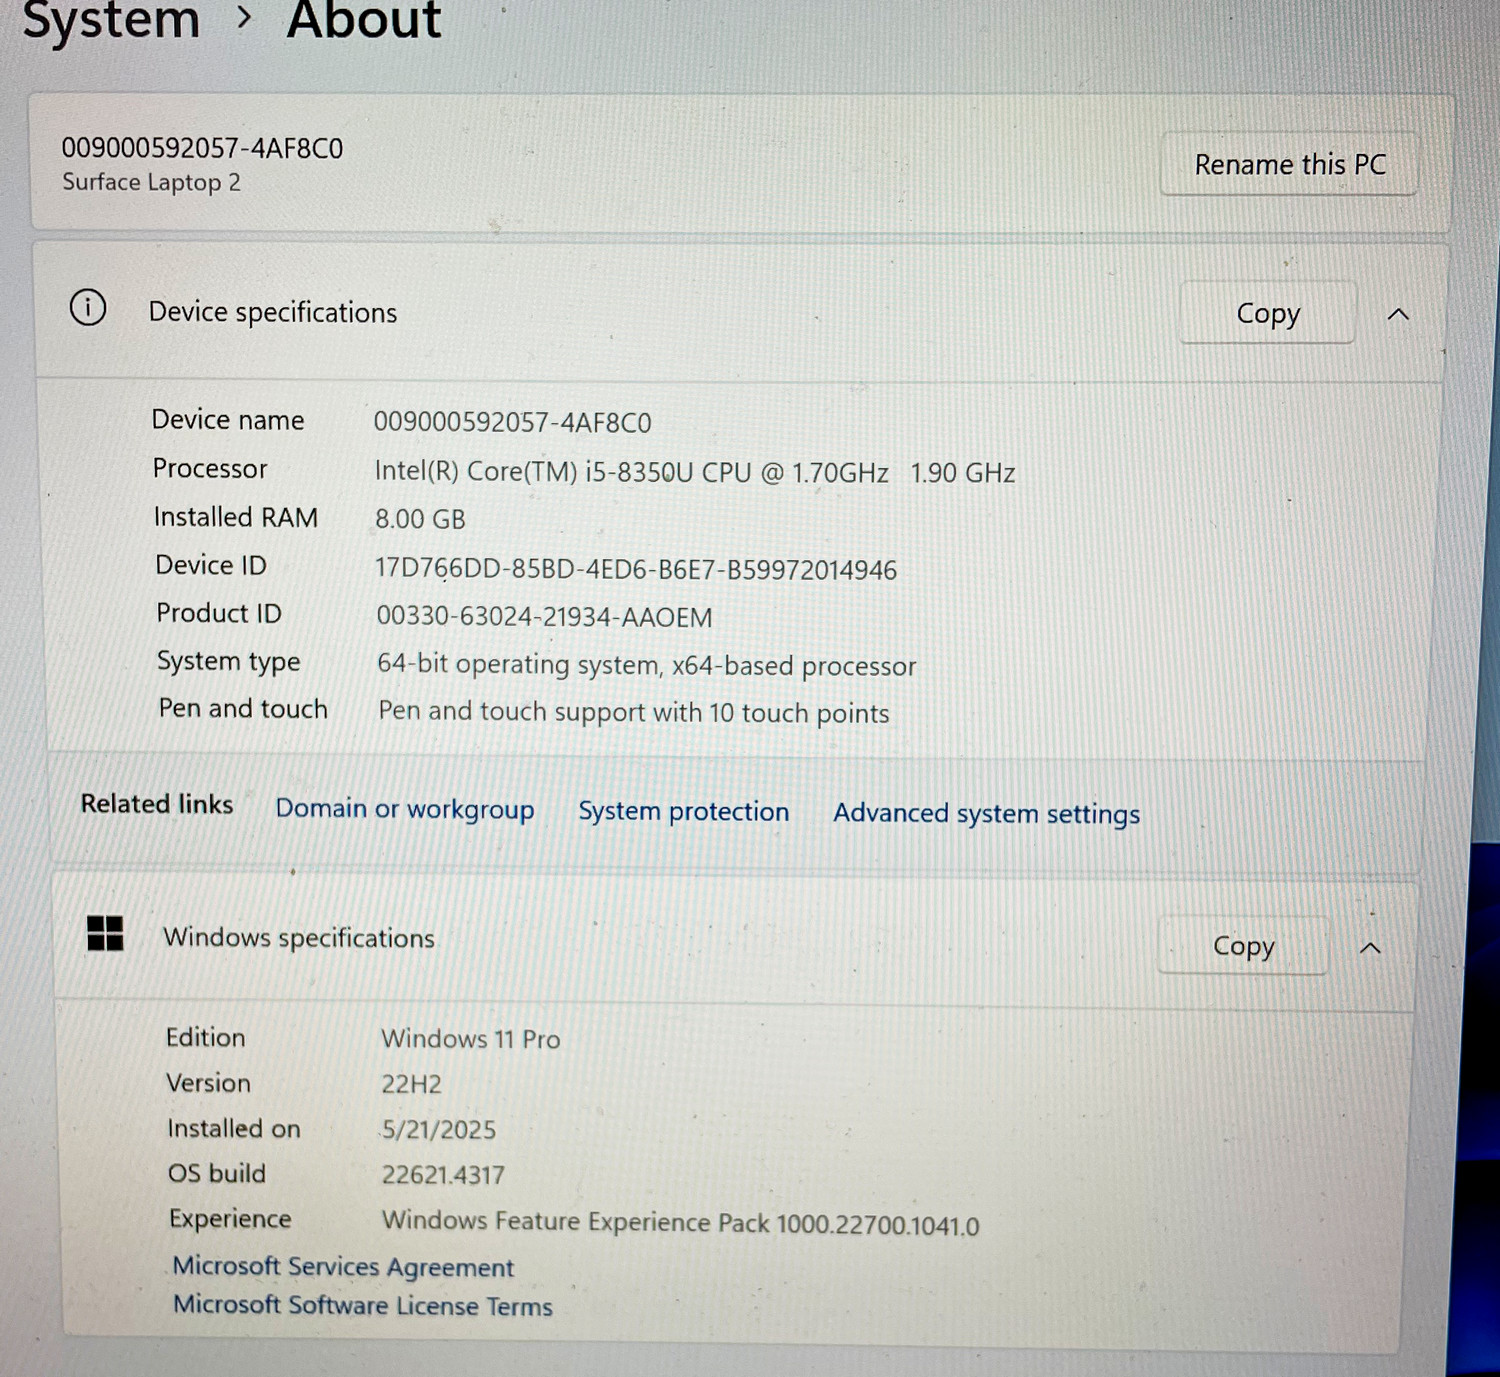Open Domain or workgroup link
Image resolution: width=1500 pixels, height=1377 pixels.
tap(405, 809)
